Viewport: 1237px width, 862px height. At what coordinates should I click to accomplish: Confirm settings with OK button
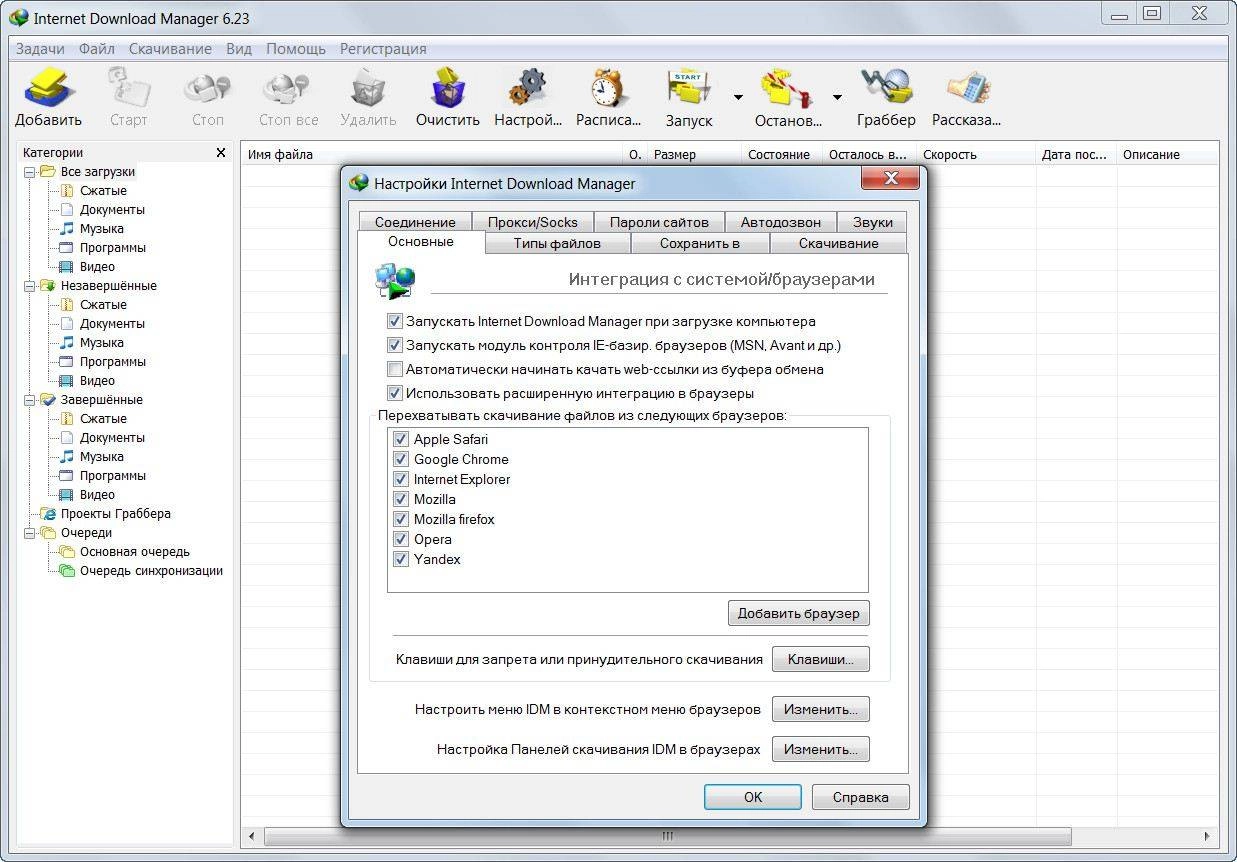coord(753,797)
